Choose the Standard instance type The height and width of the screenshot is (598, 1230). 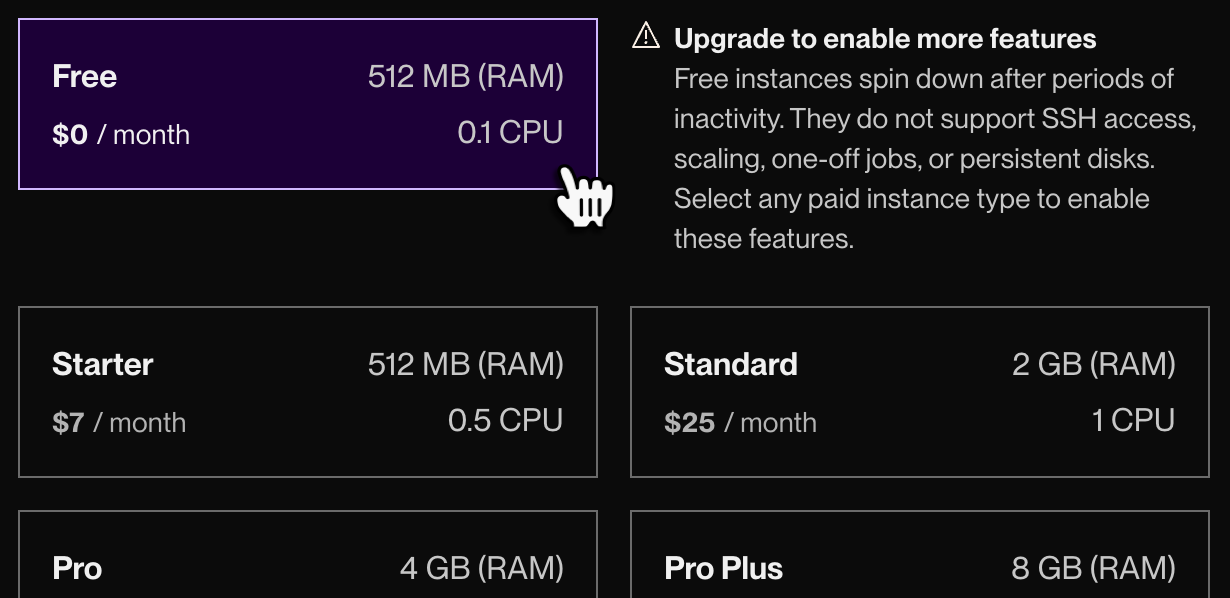[x=919, y=392]
